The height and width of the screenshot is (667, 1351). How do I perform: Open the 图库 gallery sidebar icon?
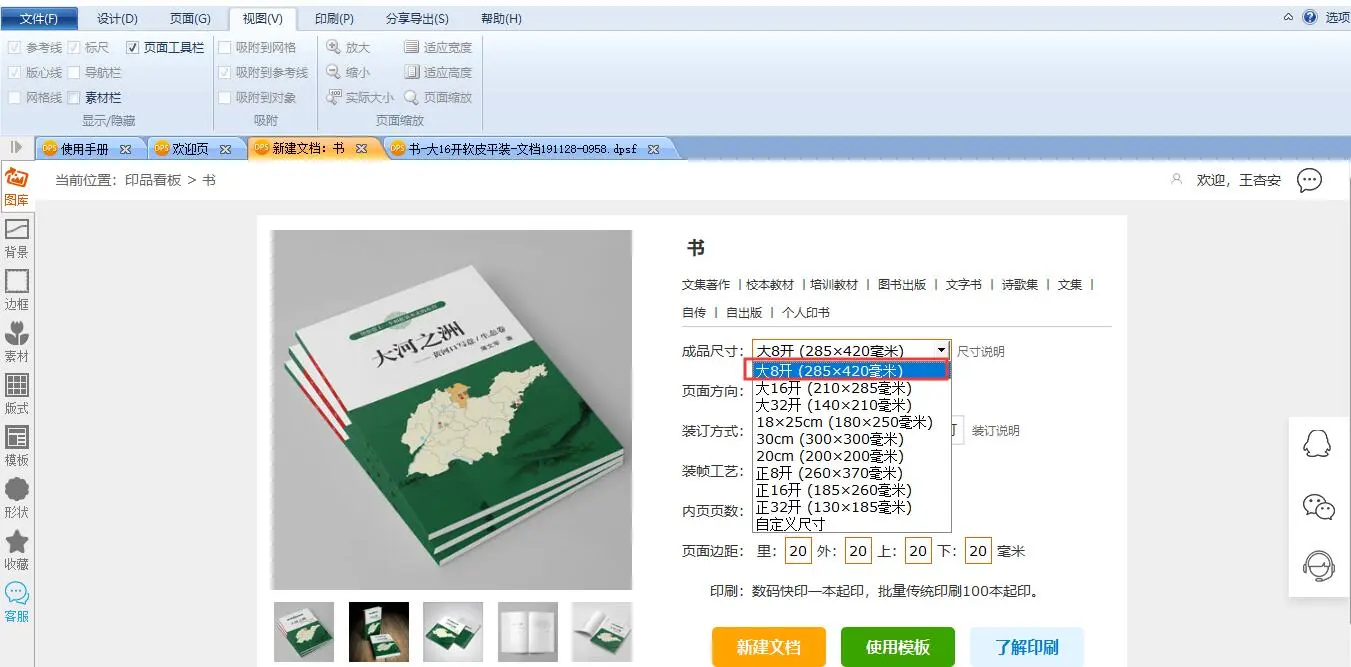17,186
